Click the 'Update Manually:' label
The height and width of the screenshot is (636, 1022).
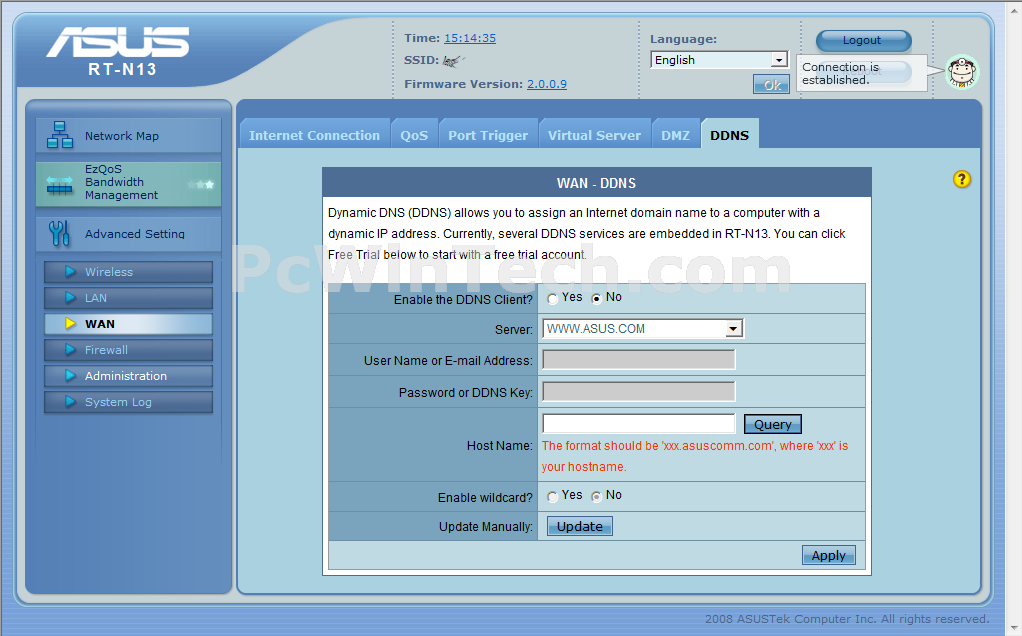486,527
